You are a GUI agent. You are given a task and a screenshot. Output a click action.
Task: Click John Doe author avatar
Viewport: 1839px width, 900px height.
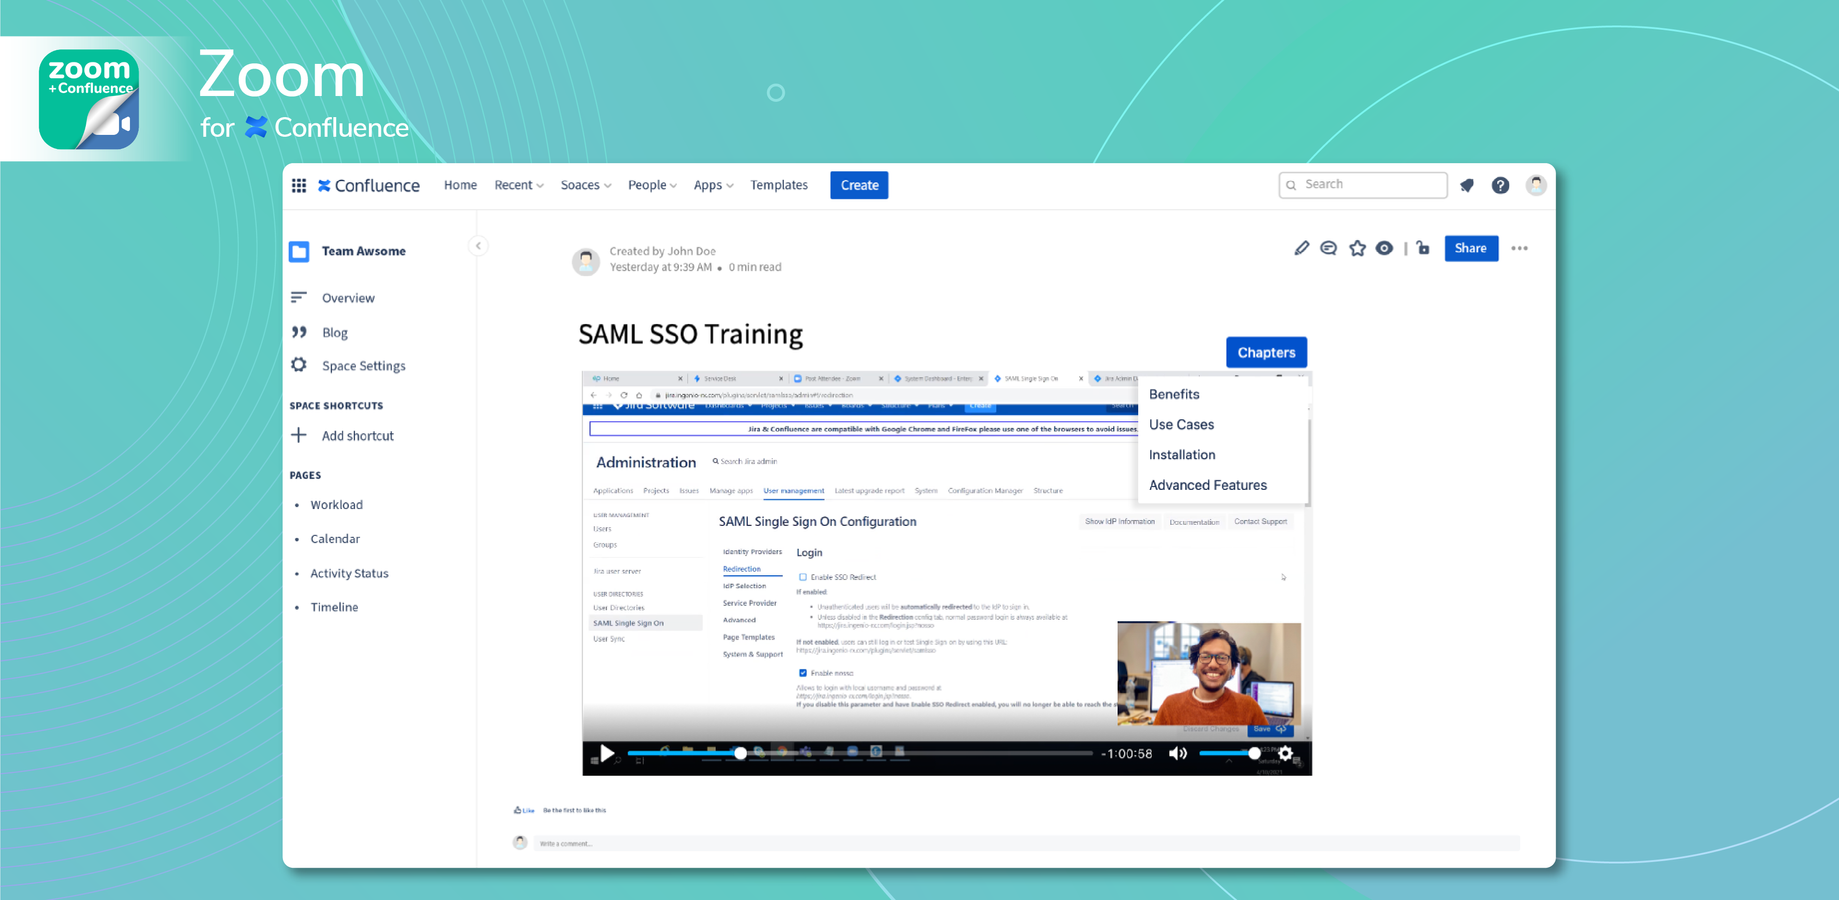coord(586,261)
